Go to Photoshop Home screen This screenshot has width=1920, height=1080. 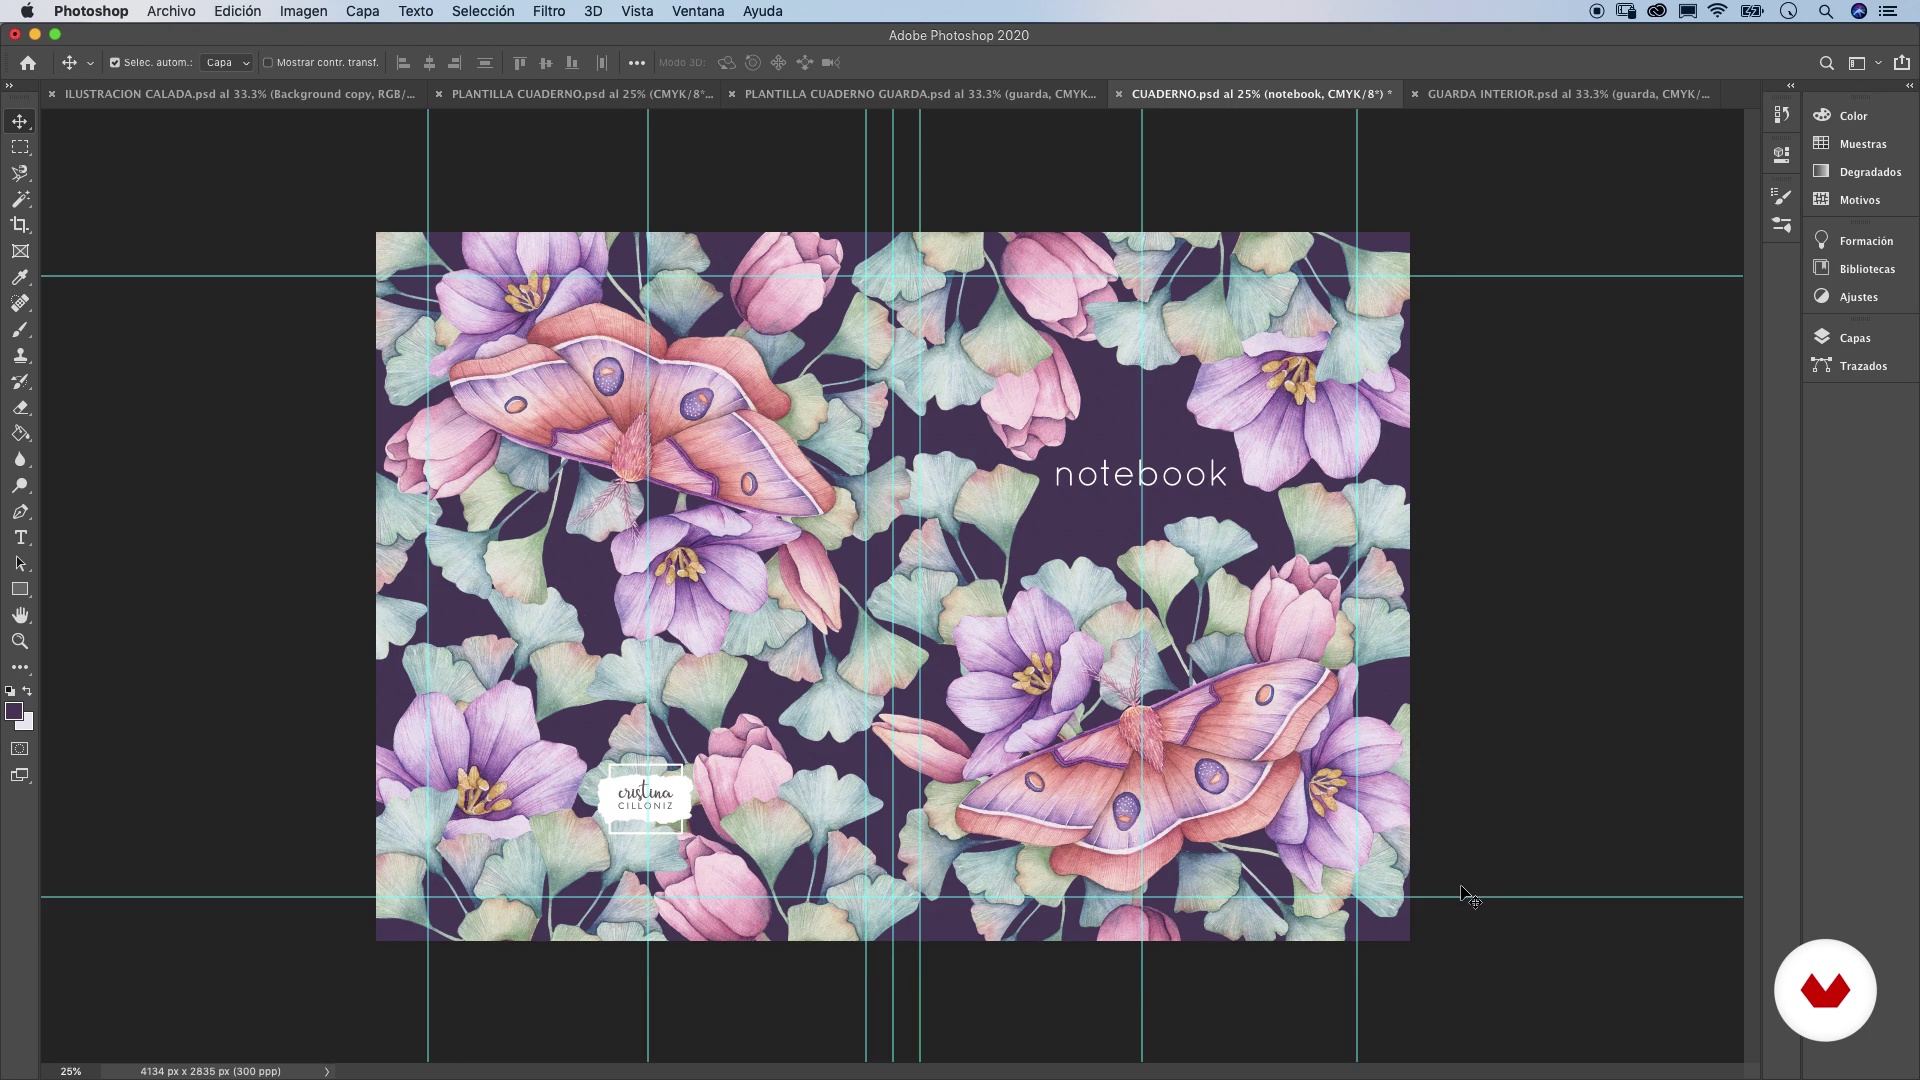pyautogui.click(x=28, y=63)
